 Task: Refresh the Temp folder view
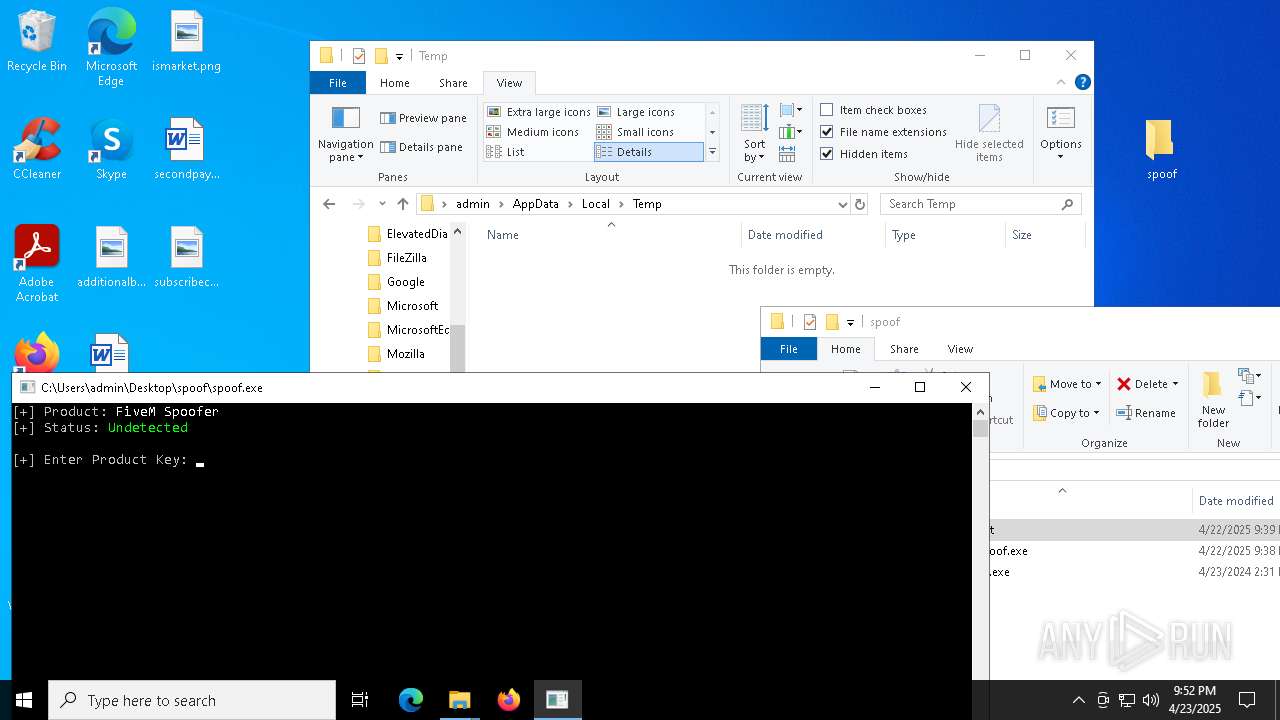860,204
